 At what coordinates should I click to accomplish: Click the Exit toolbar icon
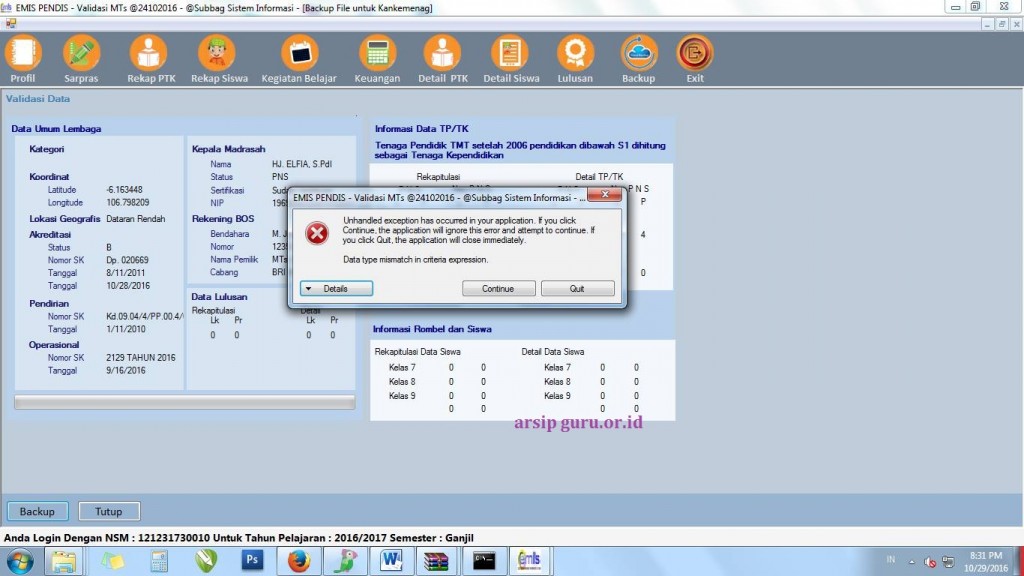click(694, 59)
